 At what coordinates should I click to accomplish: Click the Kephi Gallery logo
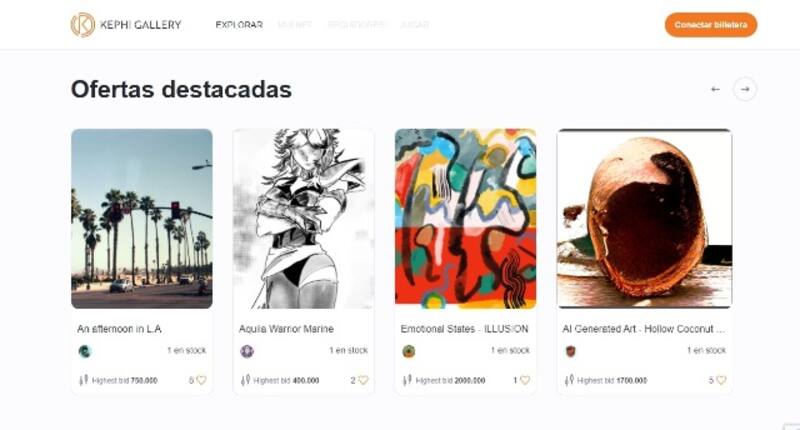(126, 24)
